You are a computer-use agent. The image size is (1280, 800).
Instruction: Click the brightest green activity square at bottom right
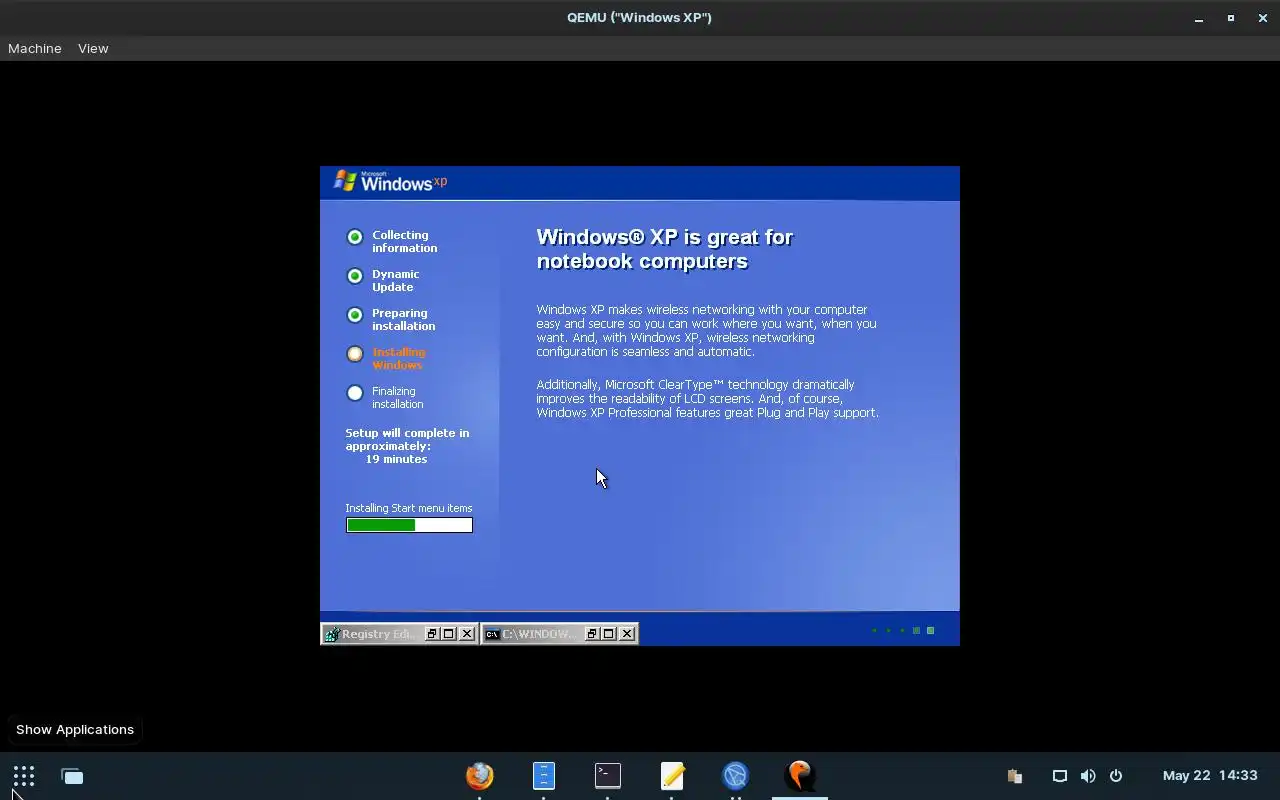pyautogui.click(x=931, y=631)
